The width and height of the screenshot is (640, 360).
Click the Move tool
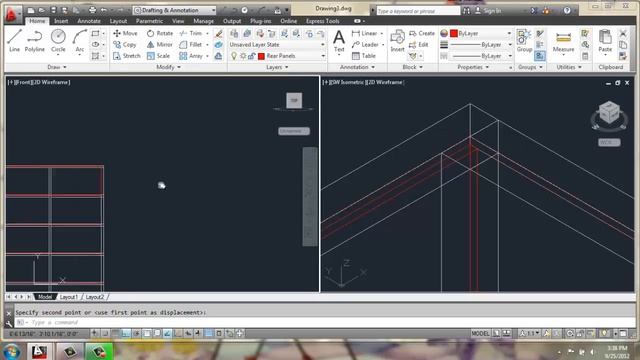click(x=125, y=33)
